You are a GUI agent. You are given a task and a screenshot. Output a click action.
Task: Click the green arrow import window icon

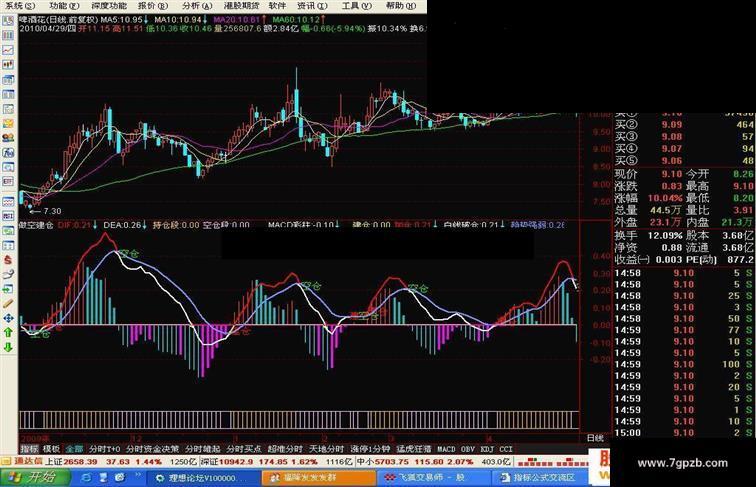[8, 289]
